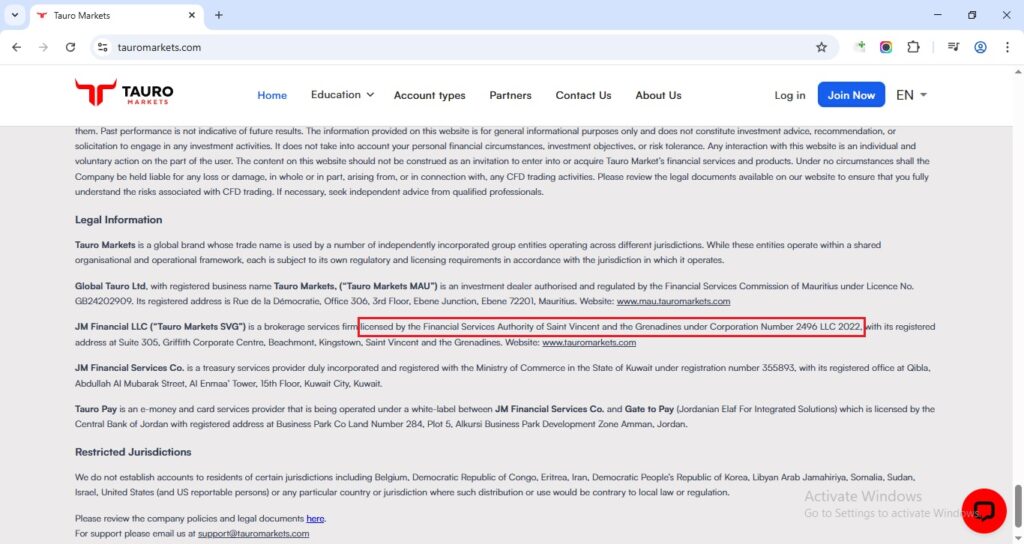Expand the Education menu

(342, 95)
